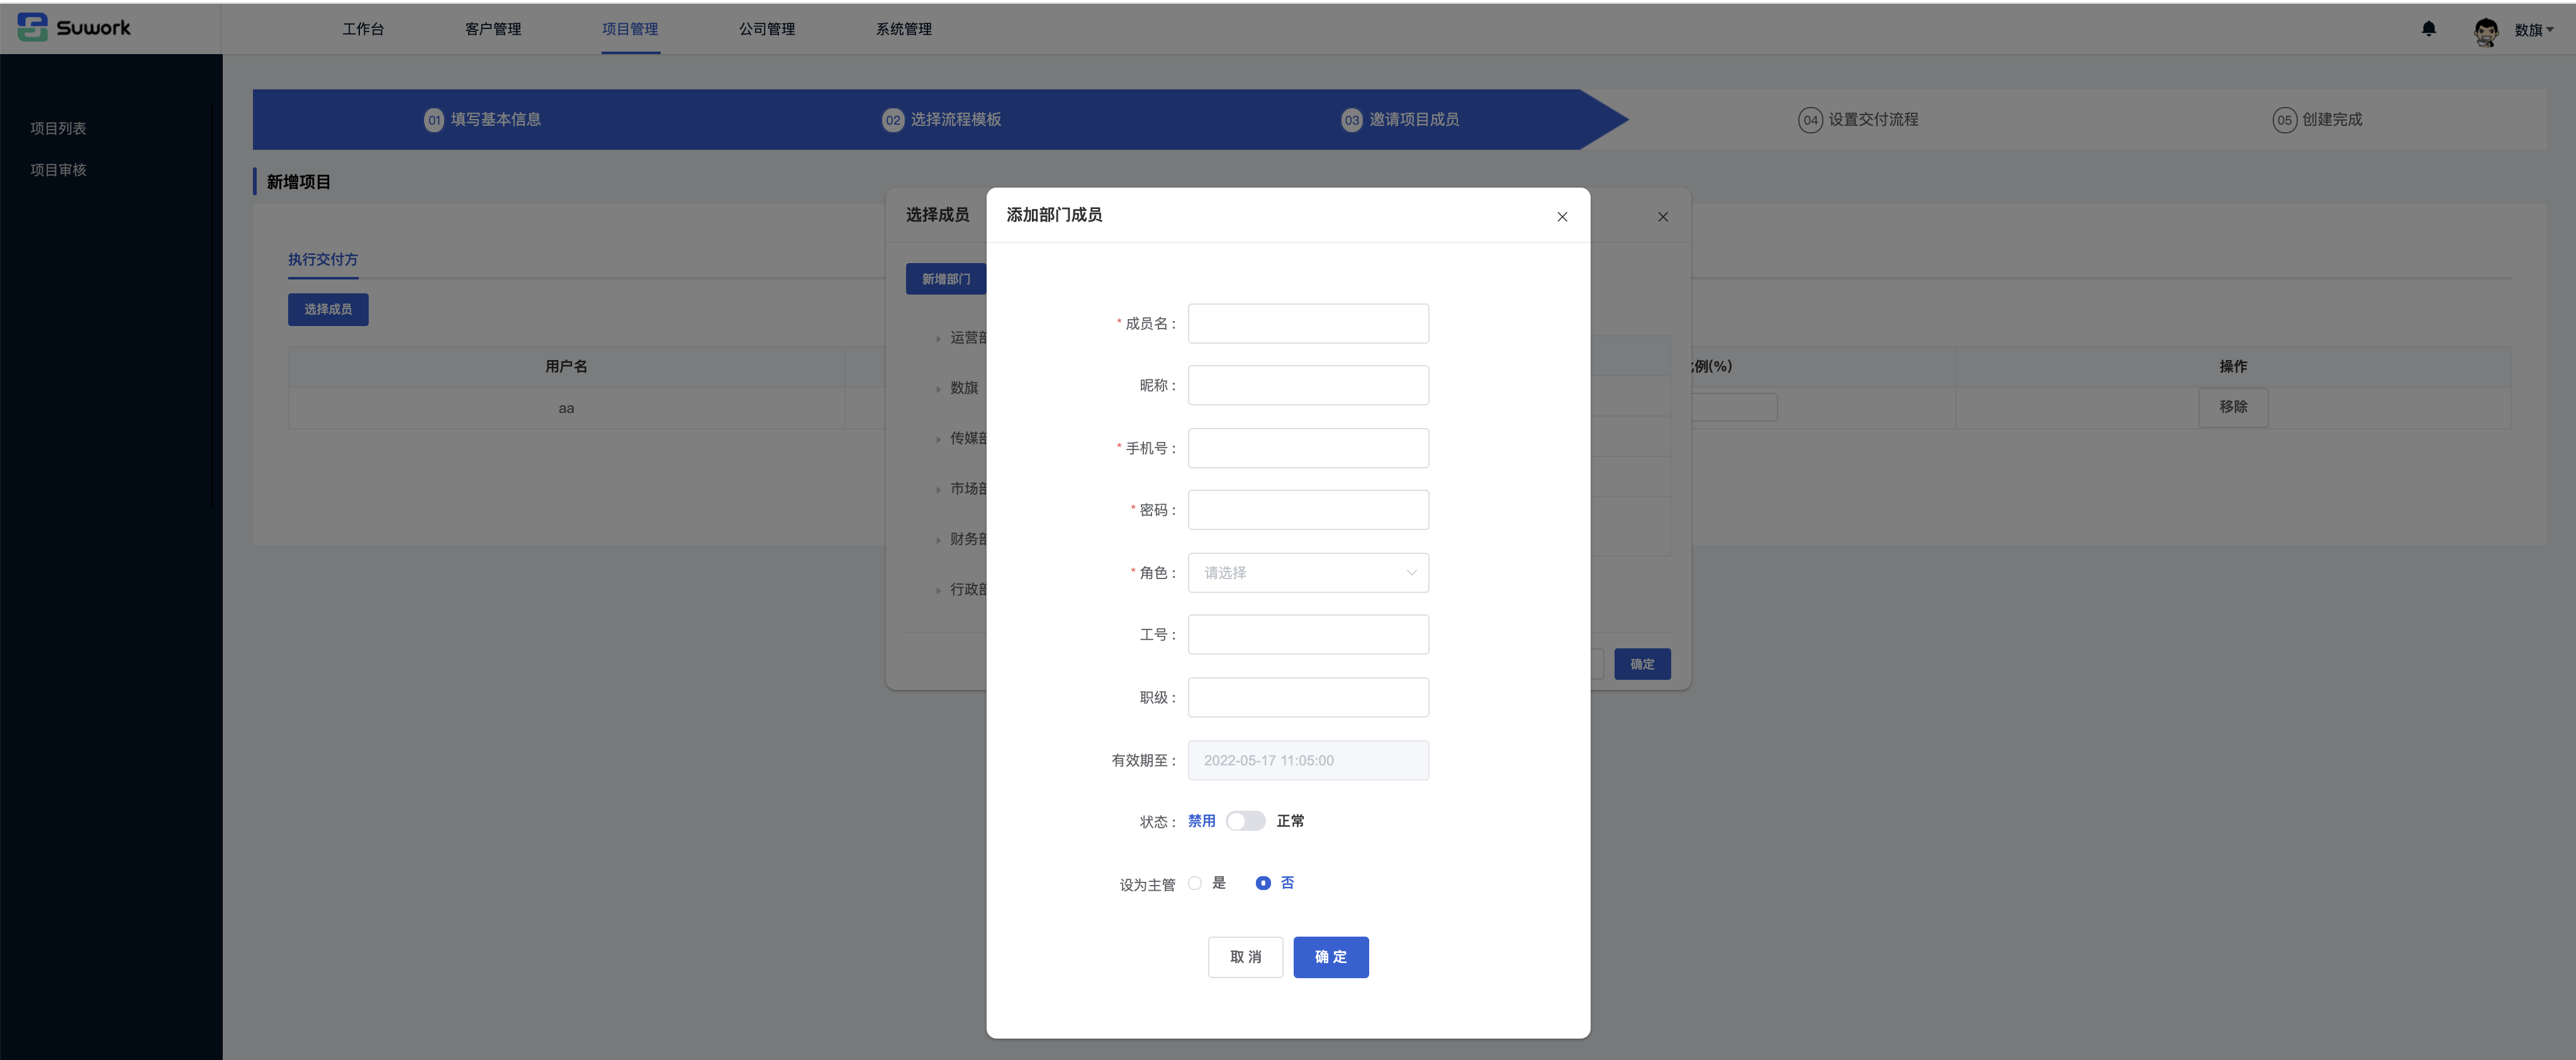2576x1060 pixels.
Task: Click the 正常 status label
Action: (x=1290, y=821)
